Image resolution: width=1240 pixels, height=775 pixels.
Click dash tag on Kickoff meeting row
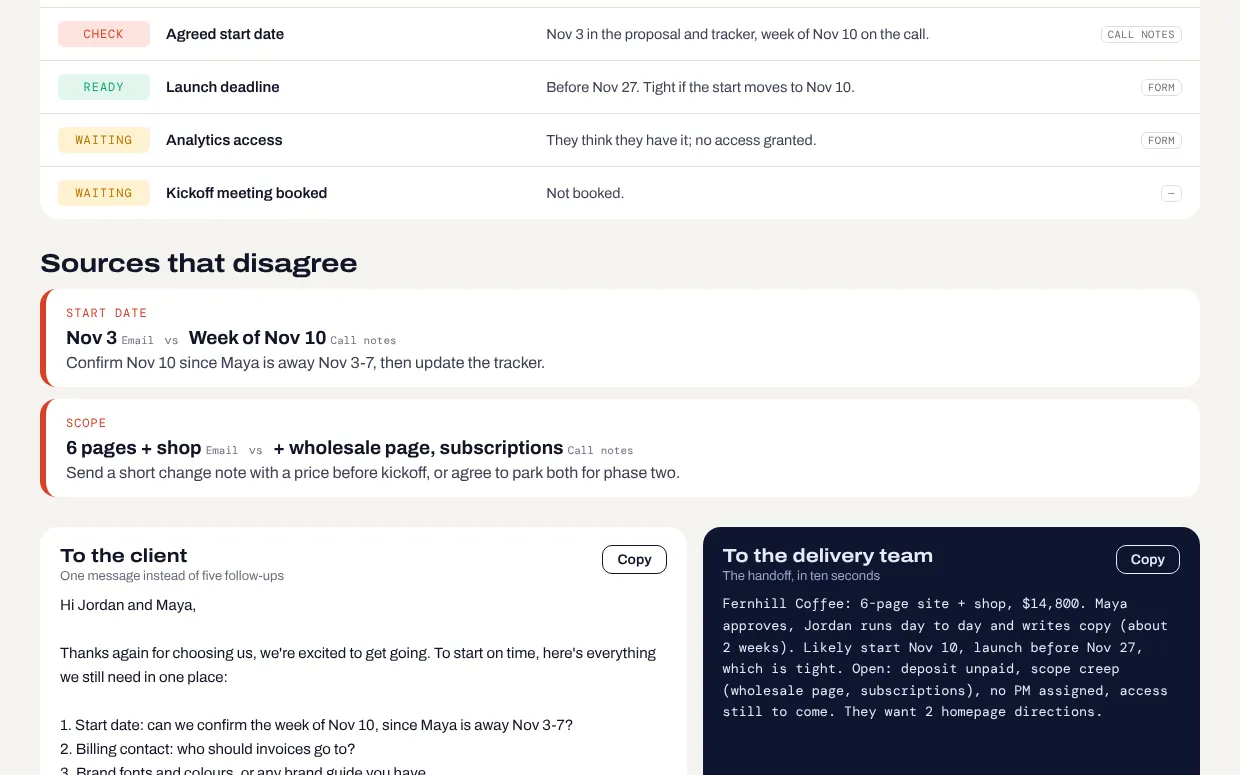[x=1171, y=193]
